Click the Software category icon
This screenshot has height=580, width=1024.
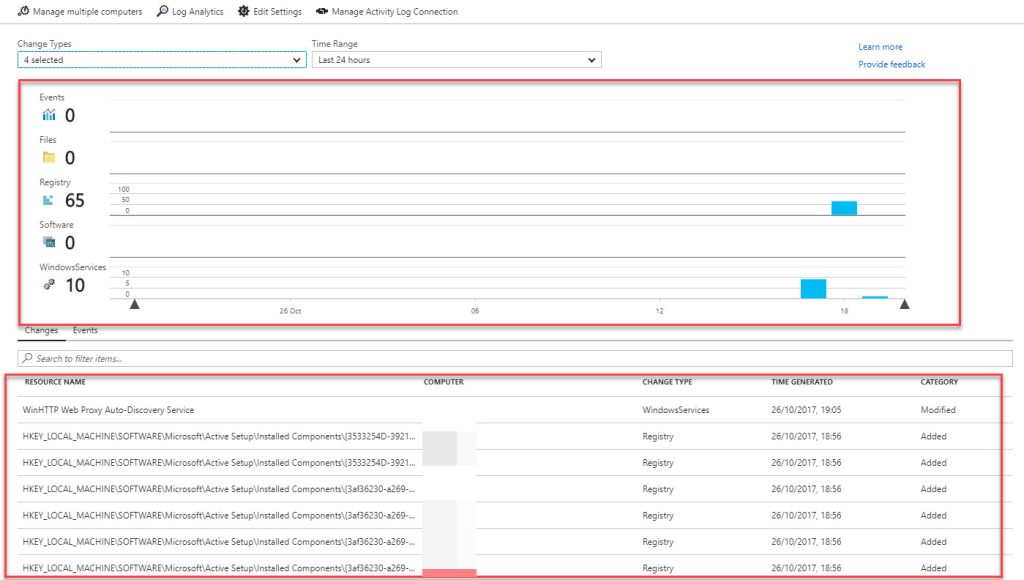point(48,242)
